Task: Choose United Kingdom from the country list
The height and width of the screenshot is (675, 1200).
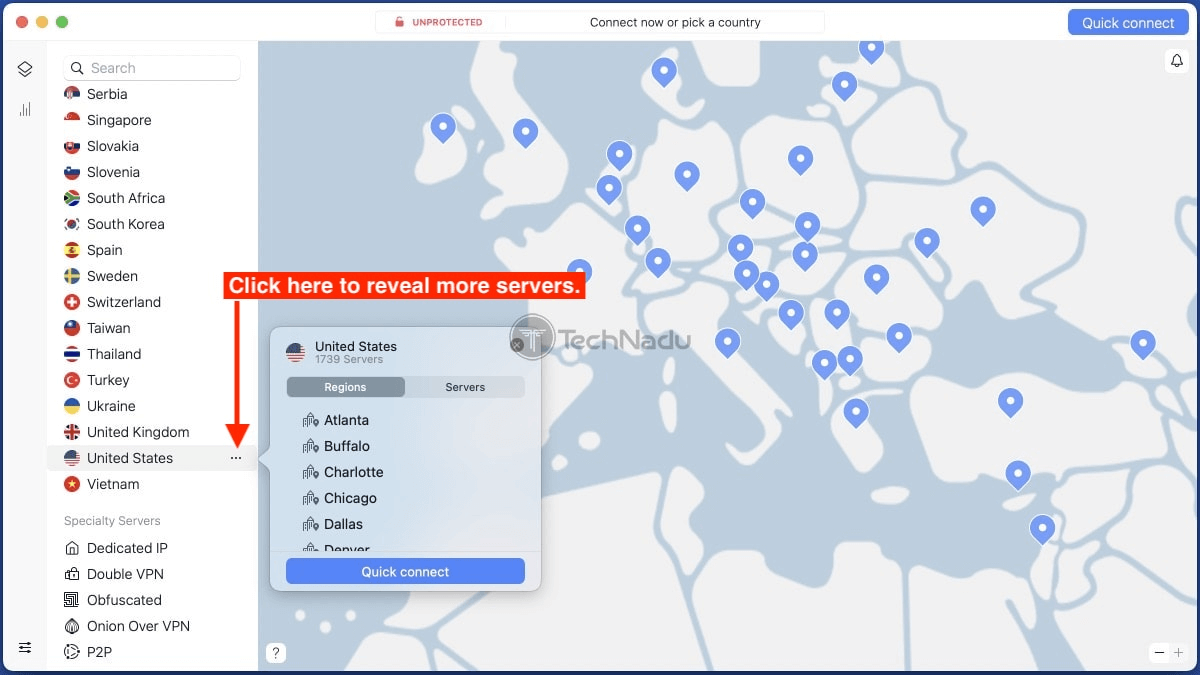Action: click(x=140, y=432)
